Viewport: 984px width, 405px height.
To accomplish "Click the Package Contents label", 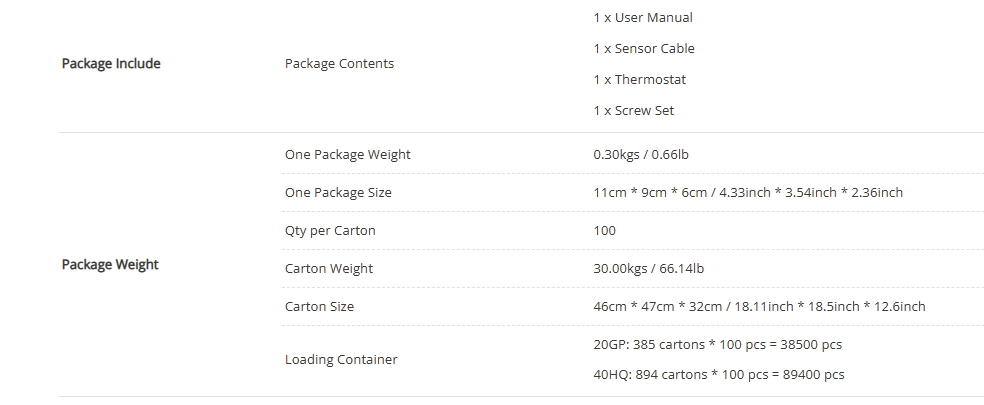I will pyautogui.click(x=339, y=63).
